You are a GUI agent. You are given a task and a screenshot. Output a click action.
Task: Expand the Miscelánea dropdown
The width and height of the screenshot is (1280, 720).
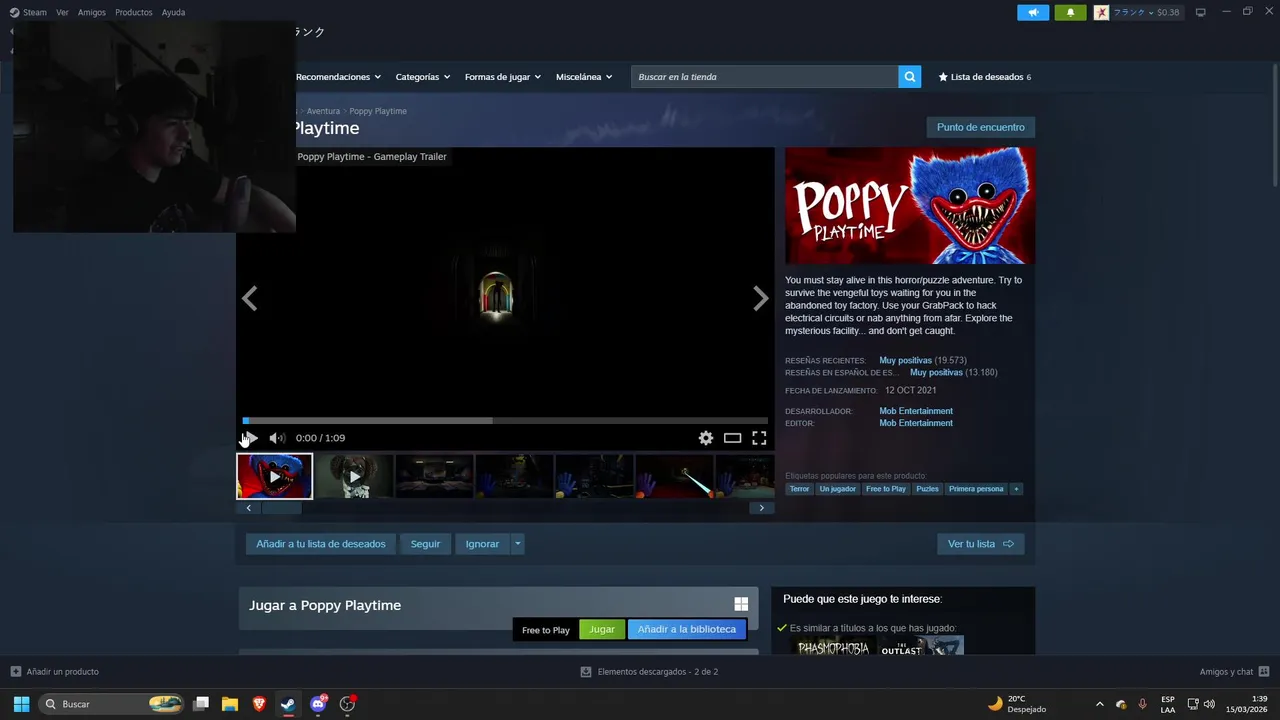[x=584, y=77]
